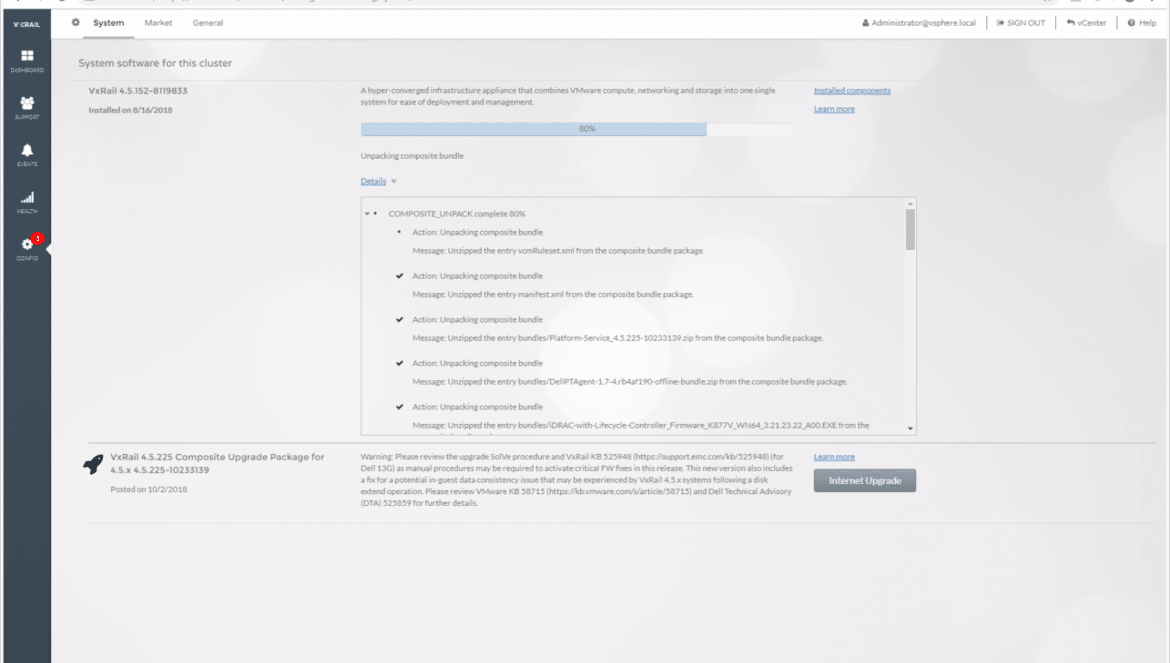
Task: Open the Installed components link
Action: pyautogui.click(x=852, y=90)
